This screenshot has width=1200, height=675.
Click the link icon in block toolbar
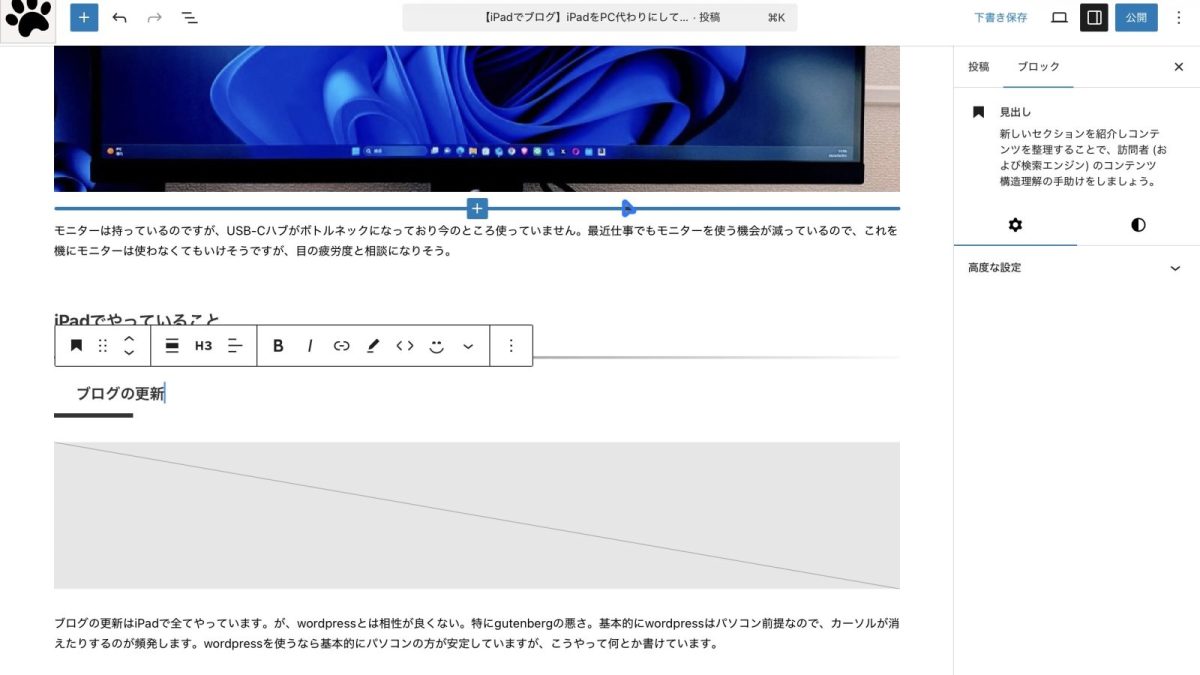342,346
